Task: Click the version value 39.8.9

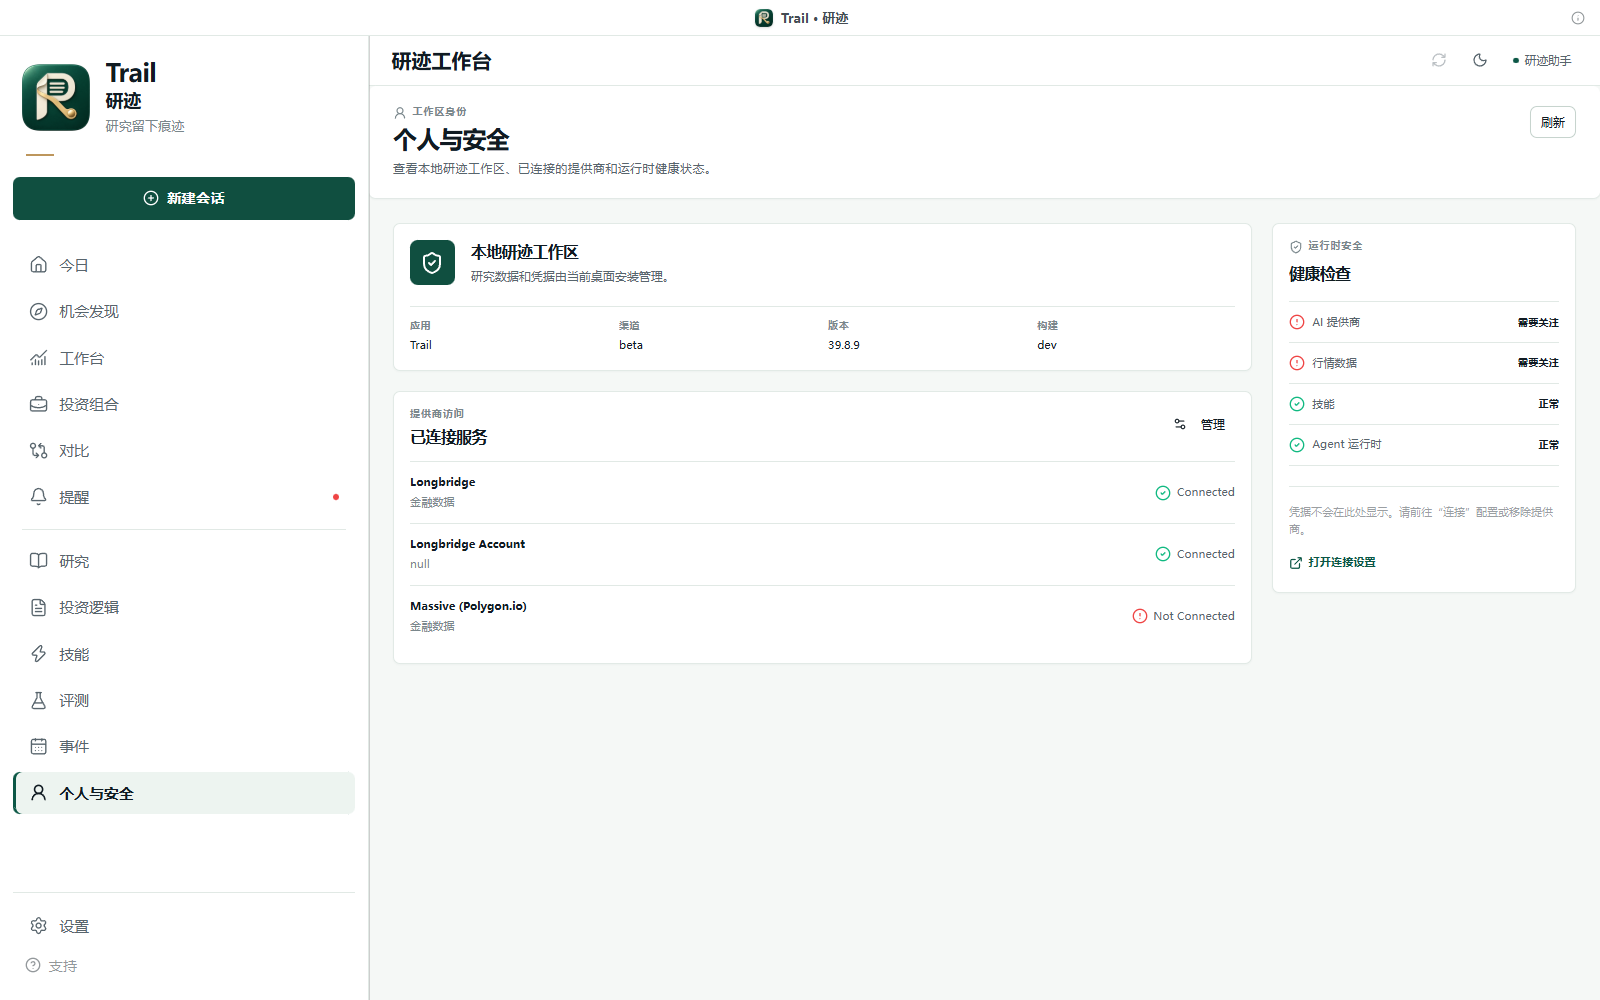Action: (843, 345)
